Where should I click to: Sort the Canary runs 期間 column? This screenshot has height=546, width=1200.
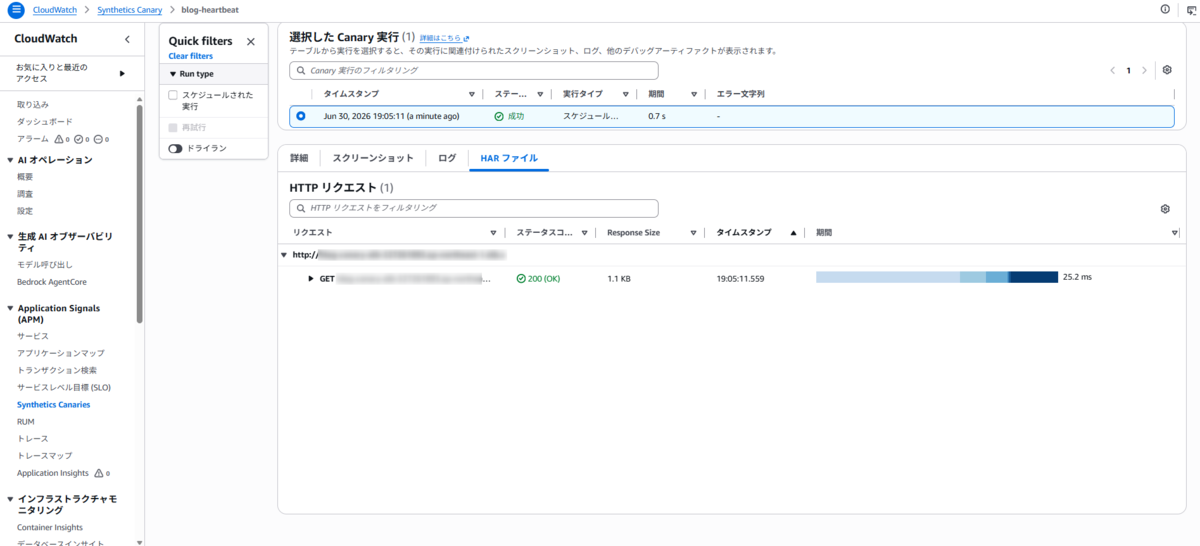coord(693,94)
